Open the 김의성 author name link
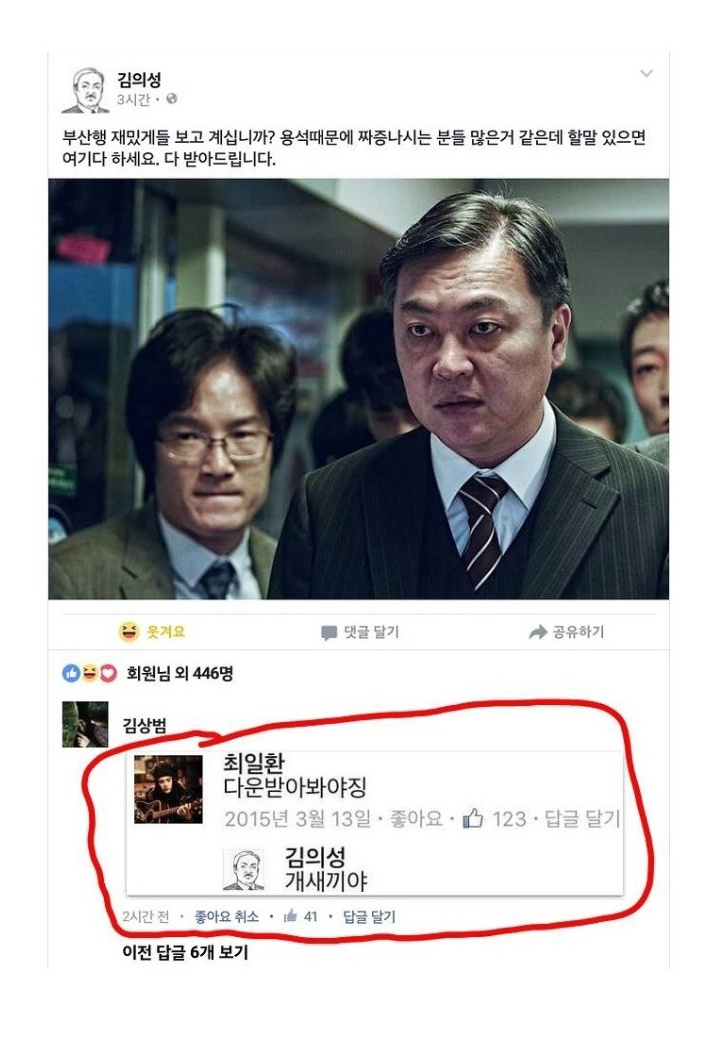Image resolution: width=712 pixels, height=1054 pixels. click(139, 80)
